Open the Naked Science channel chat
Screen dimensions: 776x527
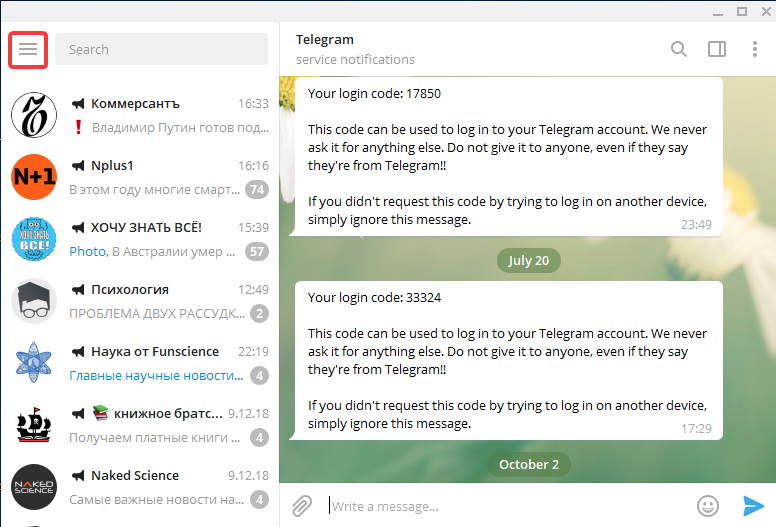coord(140,487)
